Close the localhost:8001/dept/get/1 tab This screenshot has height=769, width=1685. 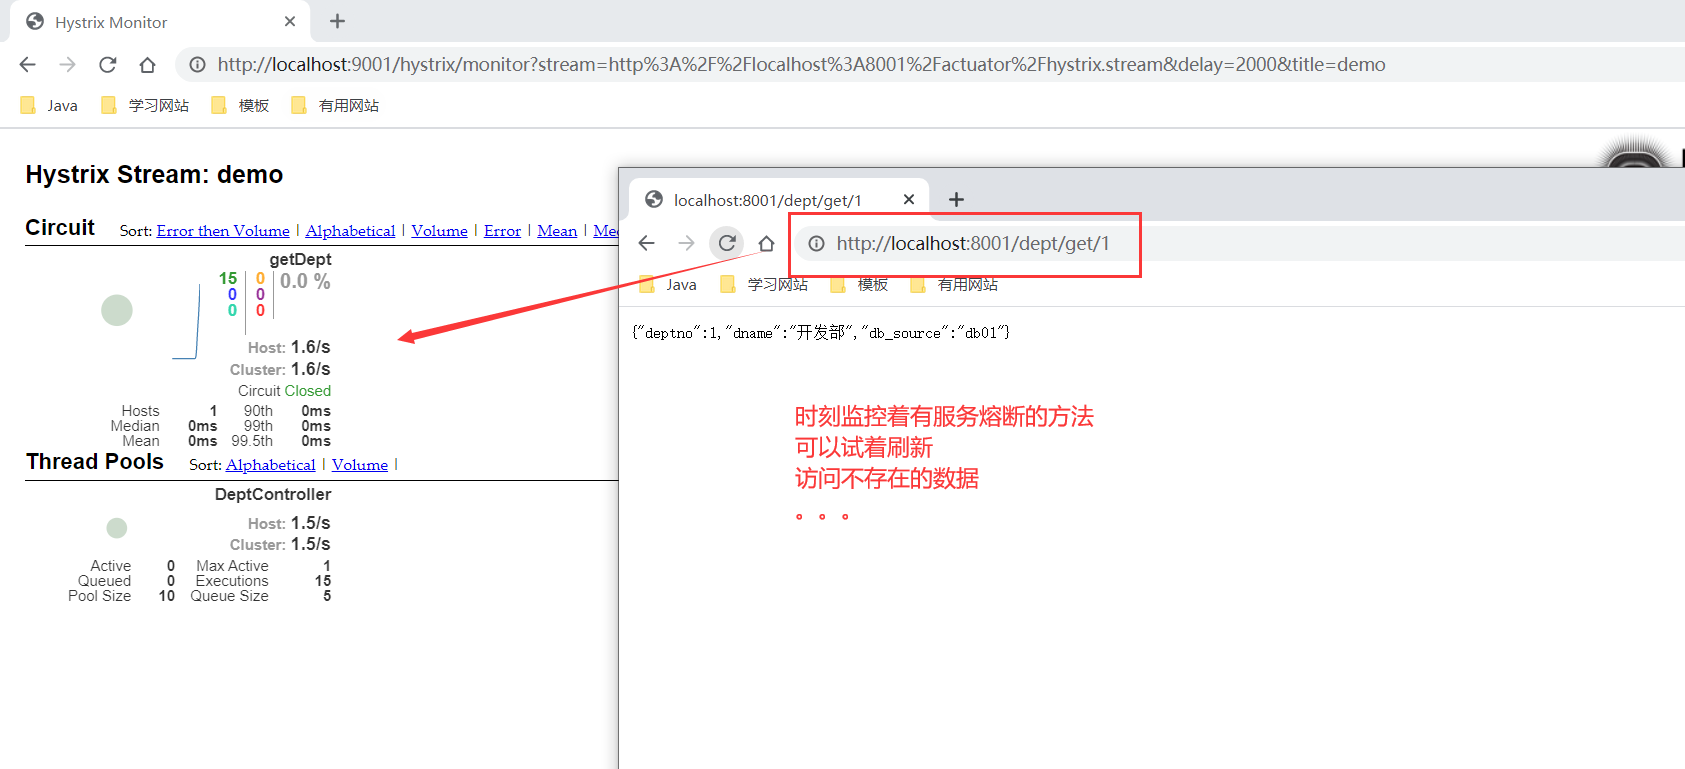pyautogui.click(x=909, y=200)
